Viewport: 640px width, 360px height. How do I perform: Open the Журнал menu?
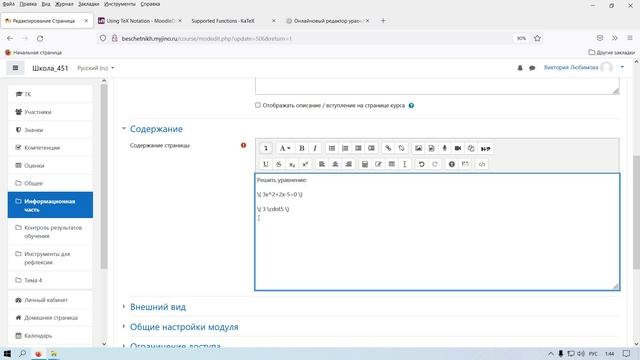click(64, 4)
